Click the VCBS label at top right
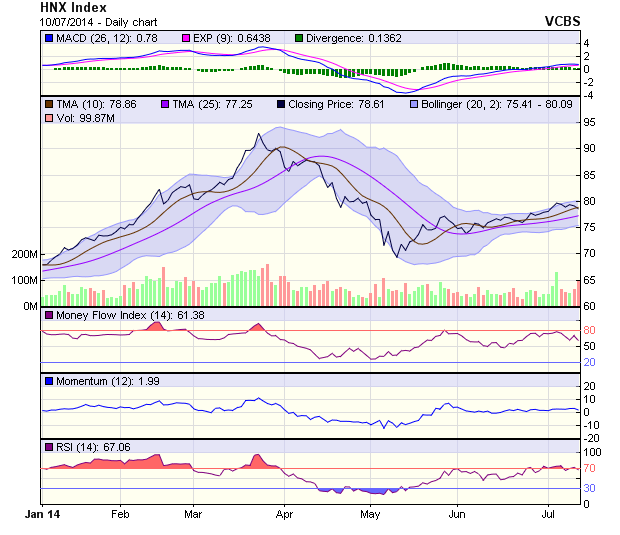 562,20
